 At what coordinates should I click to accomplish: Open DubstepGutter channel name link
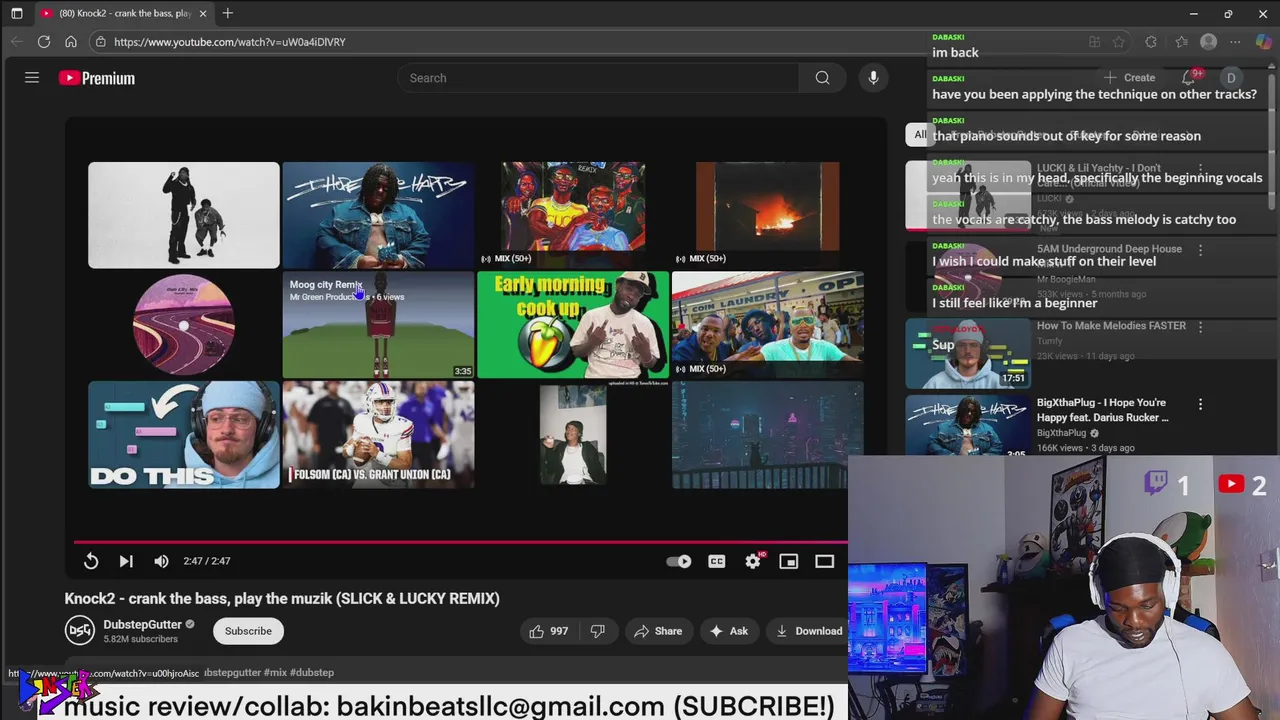[x=142, y=624]
